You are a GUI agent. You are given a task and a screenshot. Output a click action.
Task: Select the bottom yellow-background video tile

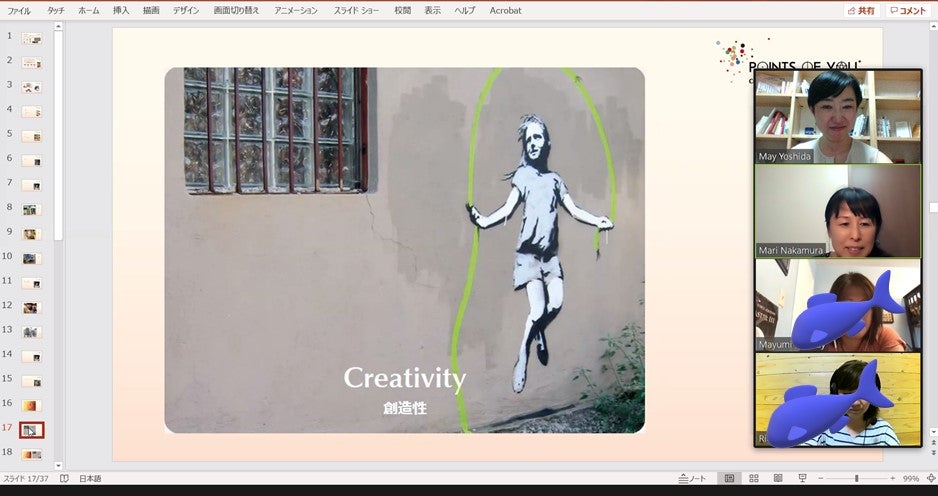838,400
